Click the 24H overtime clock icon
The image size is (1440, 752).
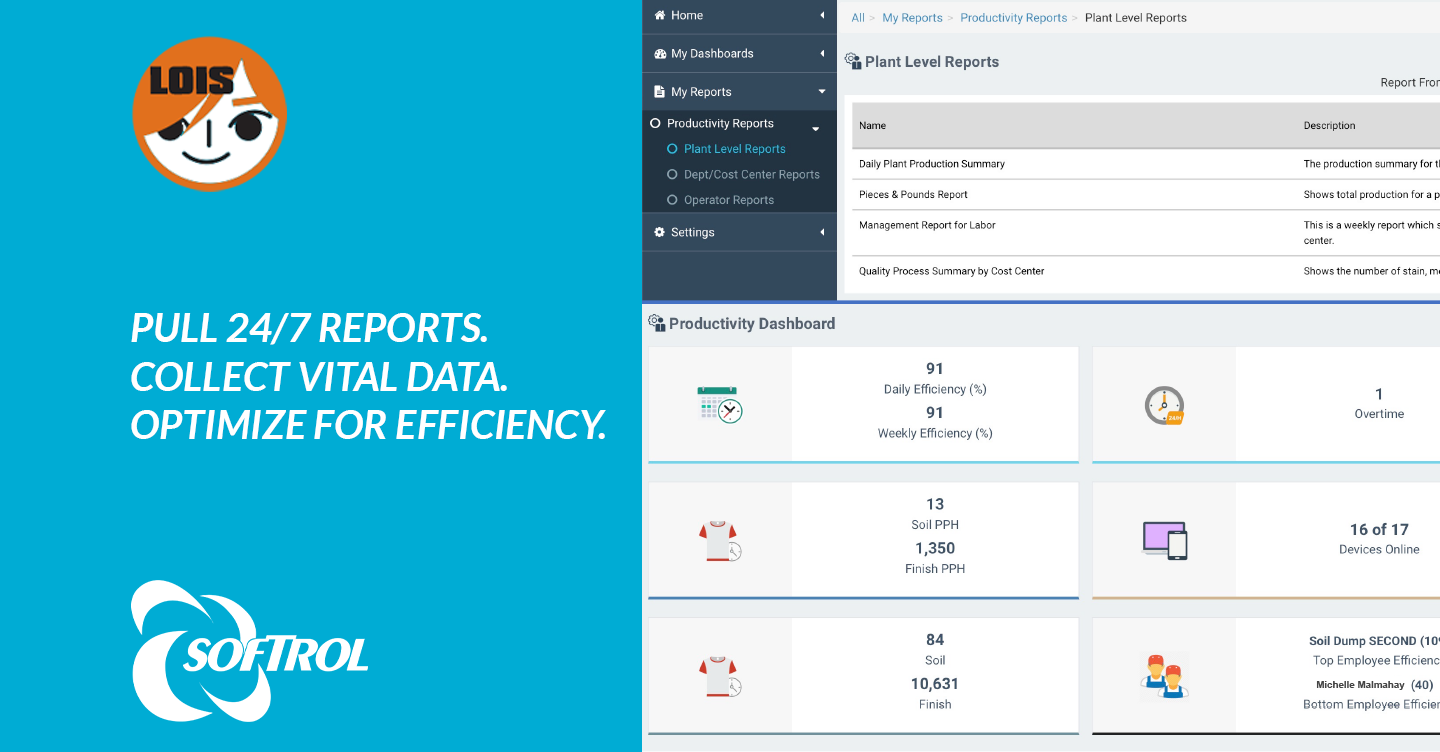pos(1164,405)
